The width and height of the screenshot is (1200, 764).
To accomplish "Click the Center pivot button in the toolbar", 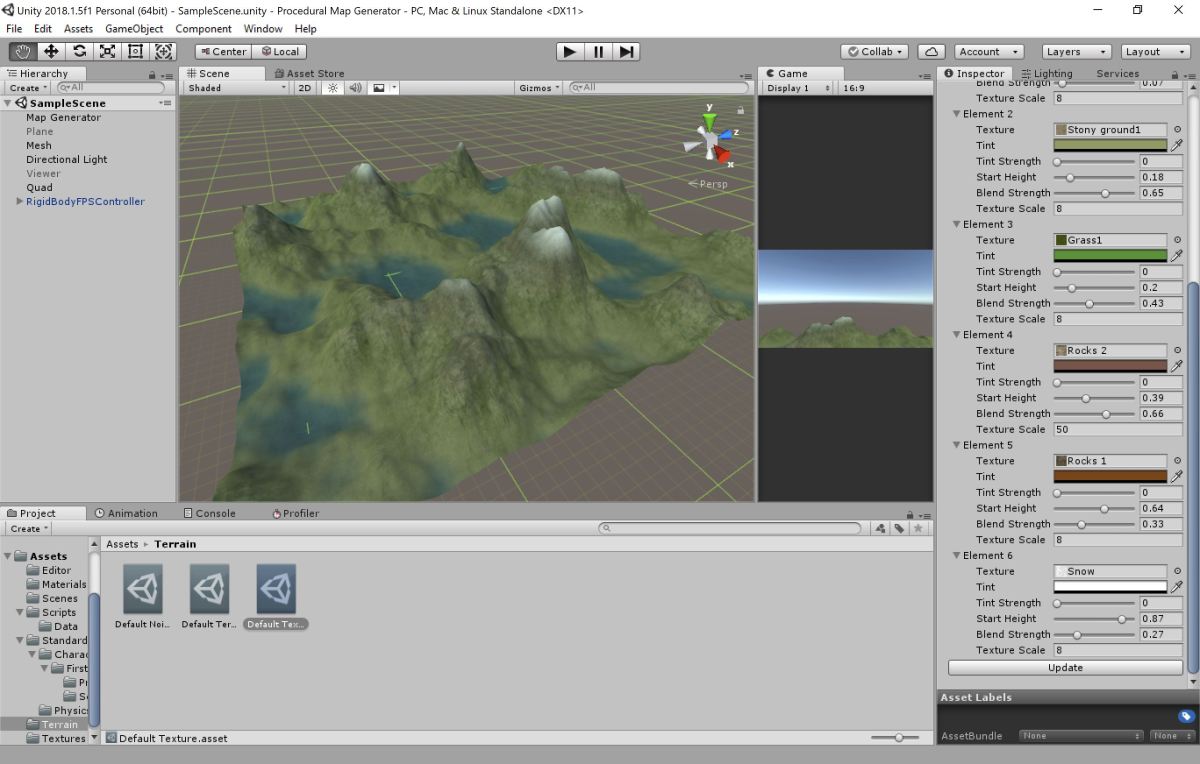I will pyautogui.click(x=222, y=51).
